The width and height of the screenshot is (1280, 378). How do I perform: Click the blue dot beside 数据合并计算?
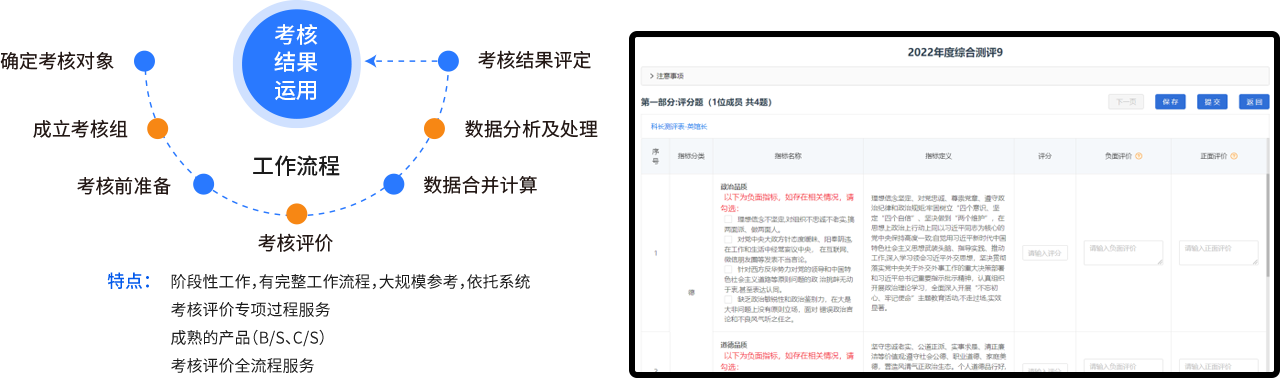coord(393,183)
